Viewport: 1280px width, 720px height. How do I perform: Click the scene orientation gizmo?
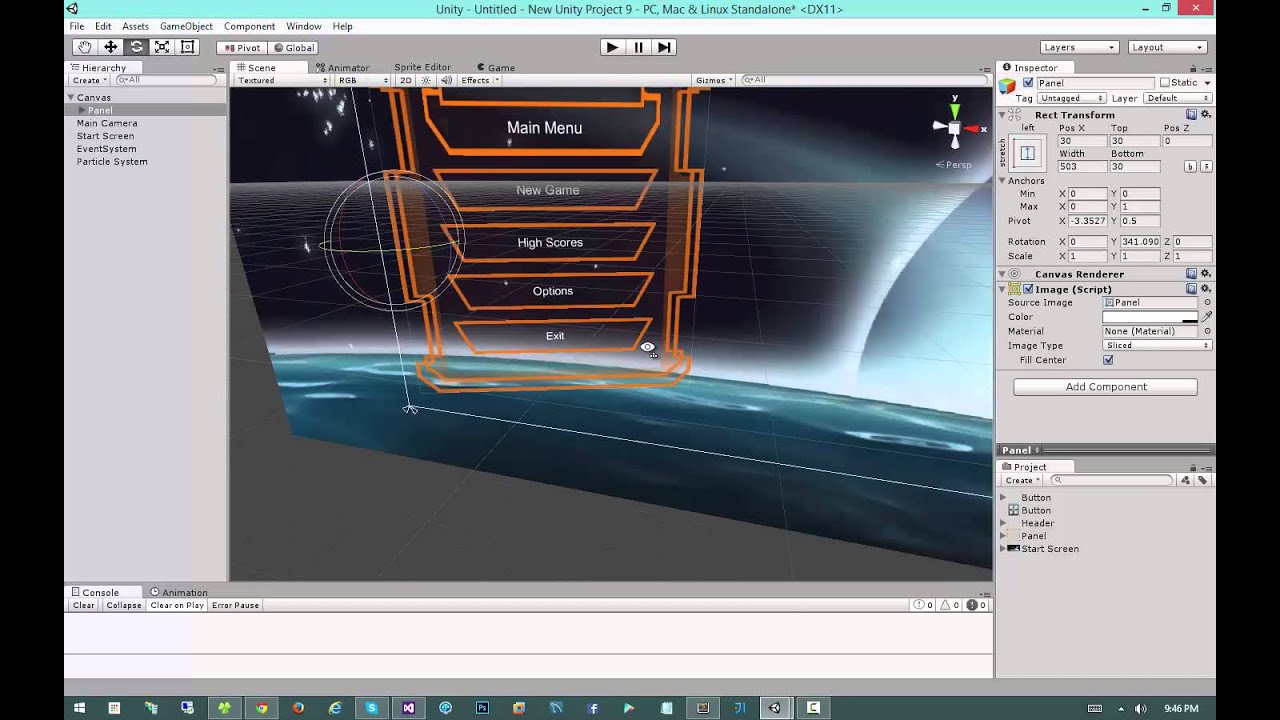[954, 127]
